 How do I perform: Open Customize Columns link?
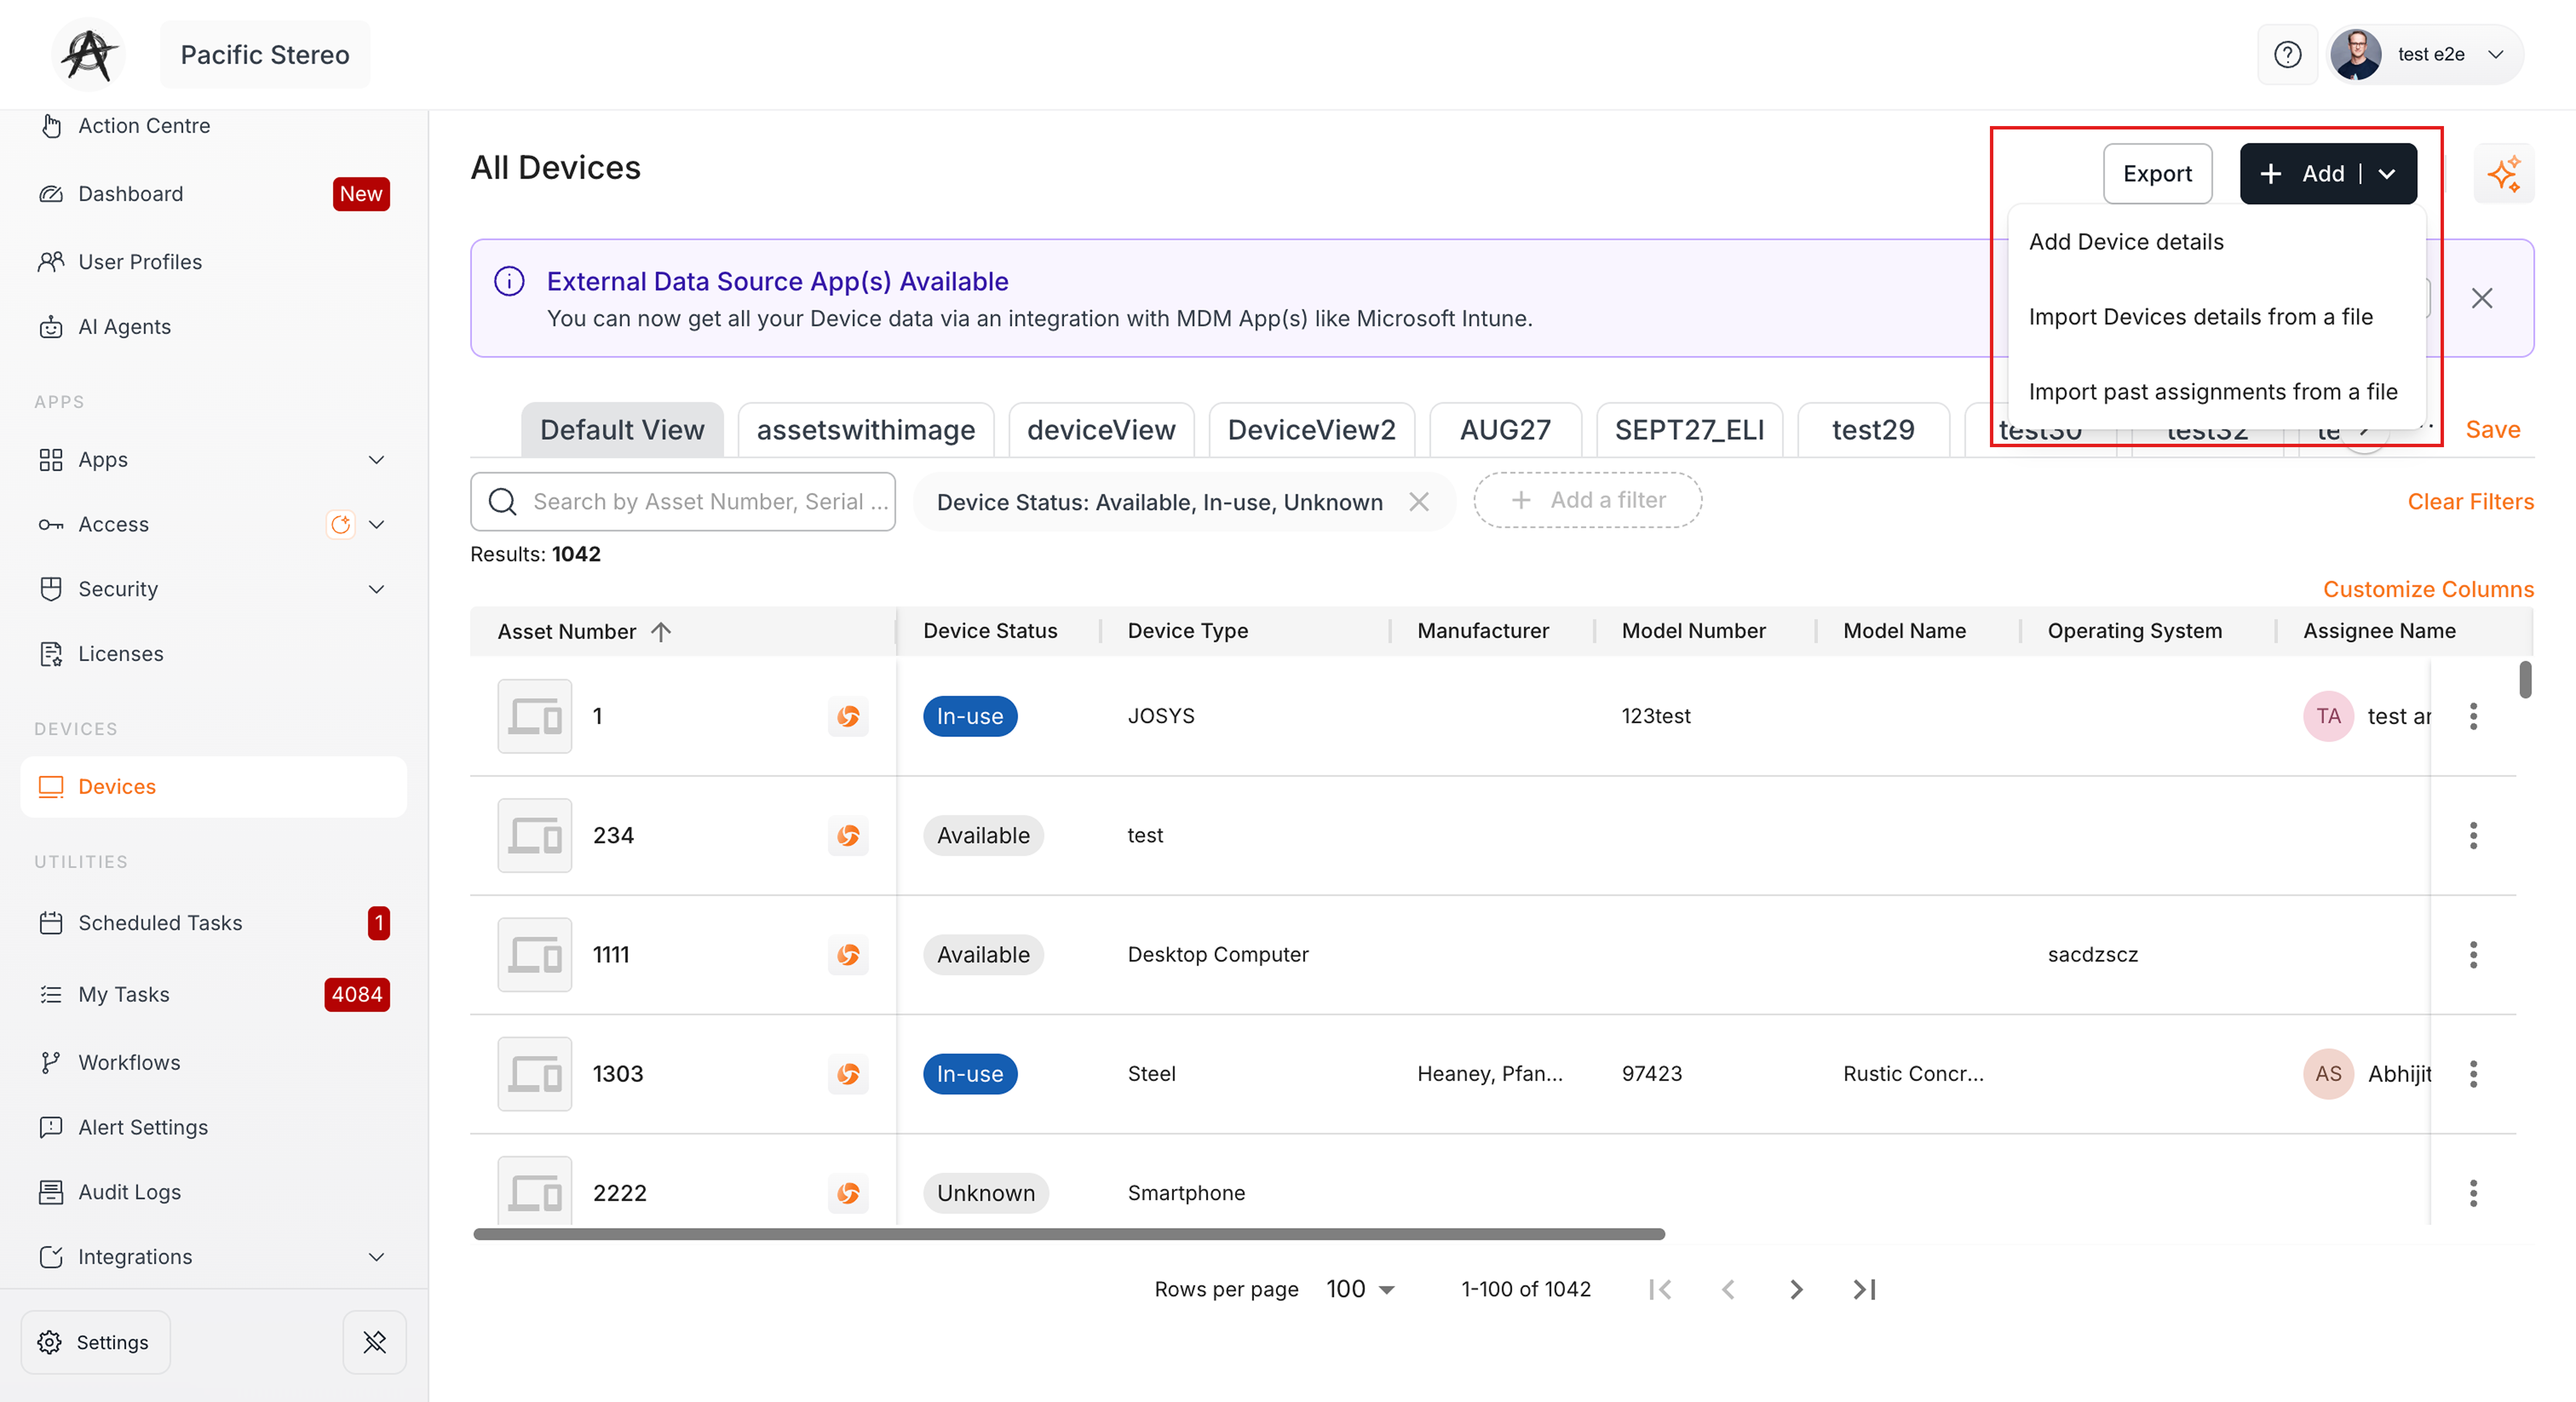tap(2428, 590)
